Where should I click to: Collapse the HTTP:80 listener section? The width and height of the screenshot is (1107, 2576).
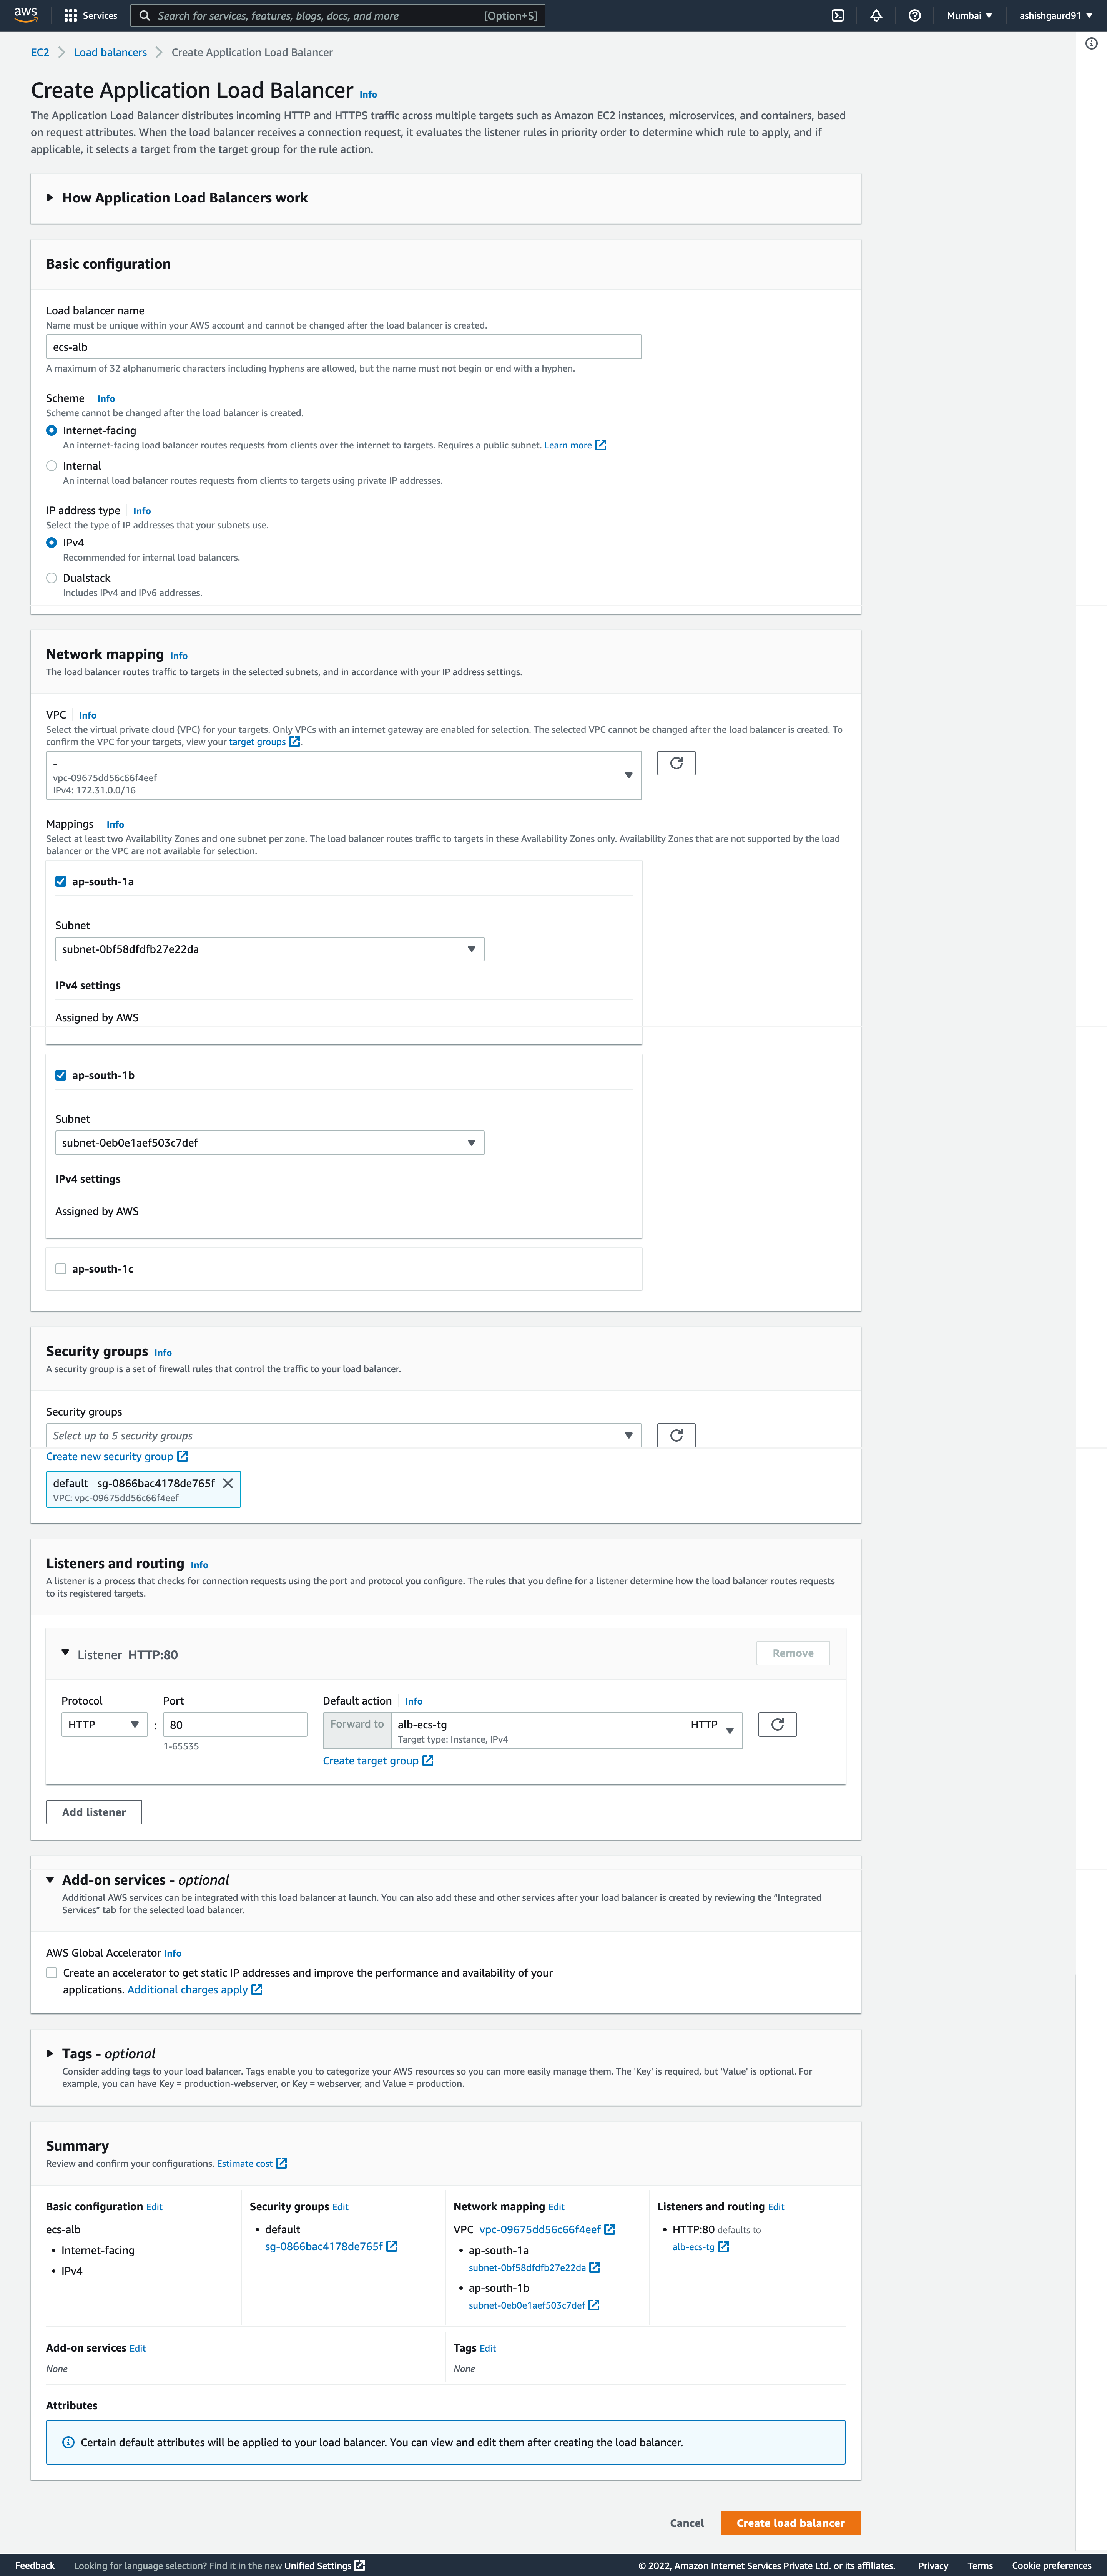(x=66, y=1653)
